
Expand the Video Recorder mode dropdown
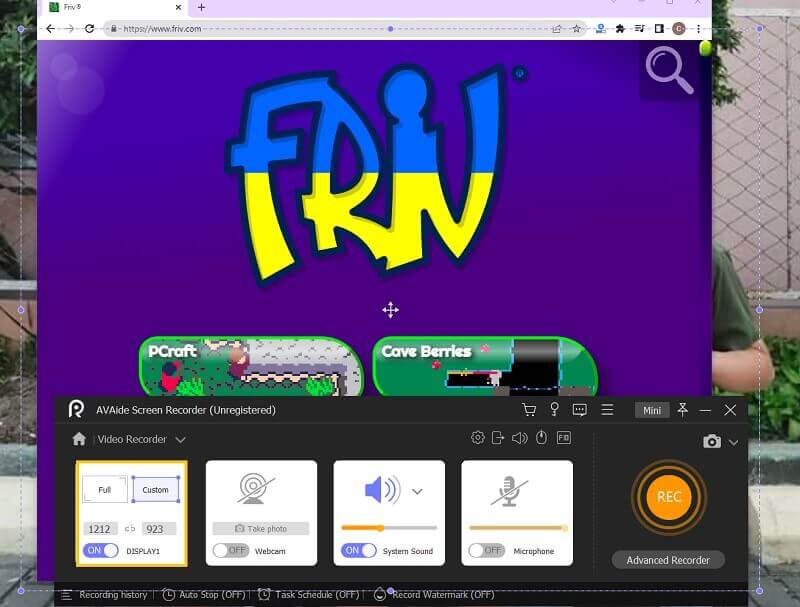[181, 439]
